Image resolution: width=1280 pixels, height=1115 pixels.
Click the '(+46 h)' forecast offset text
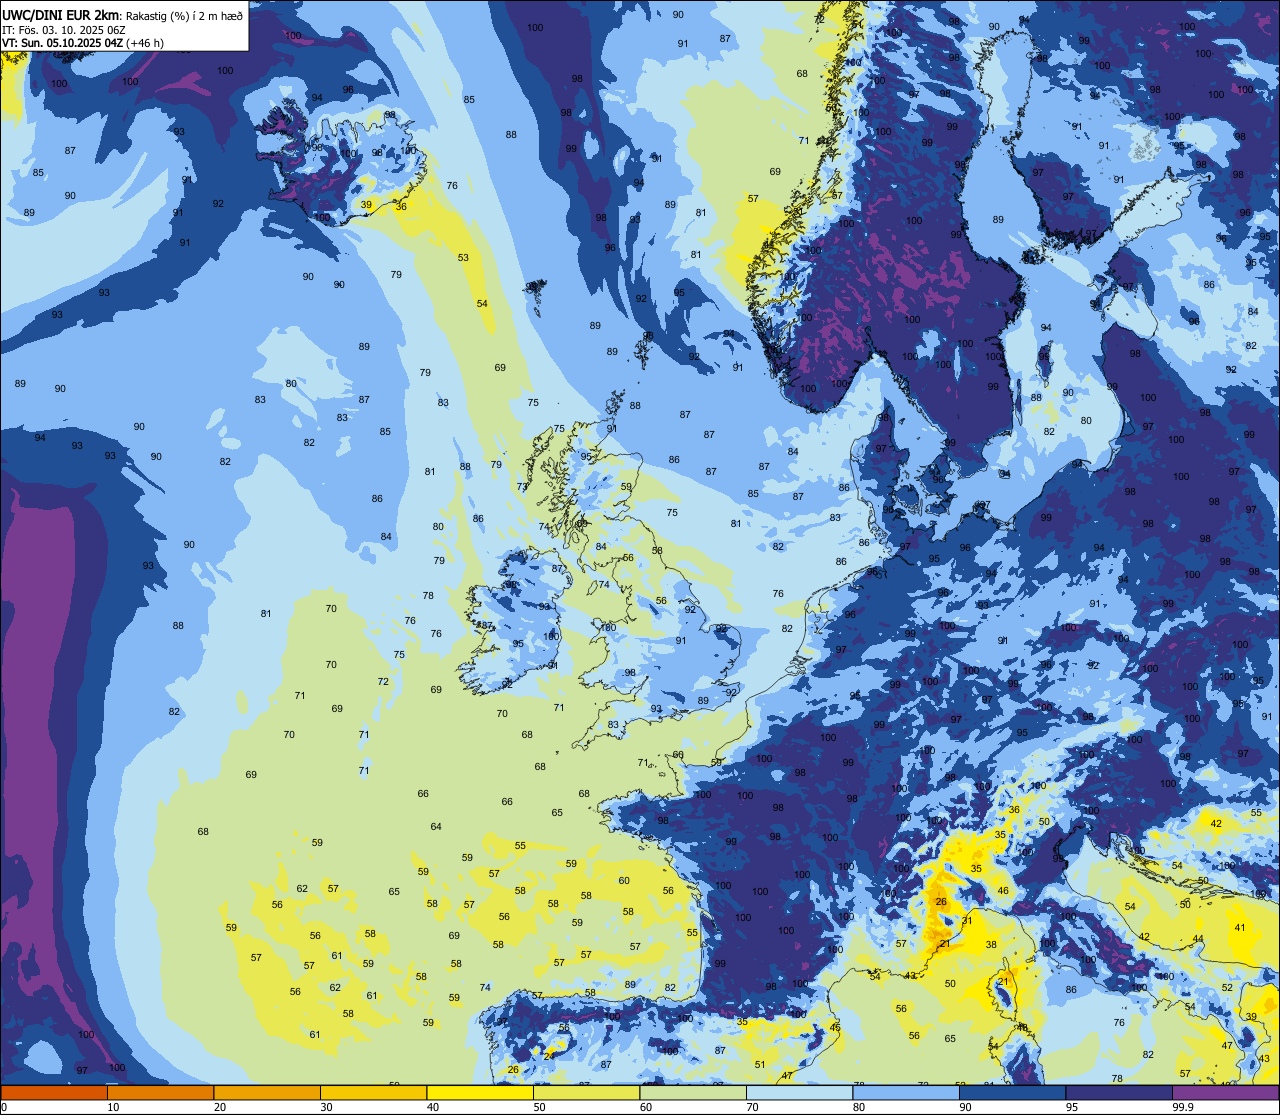(146, 43)
